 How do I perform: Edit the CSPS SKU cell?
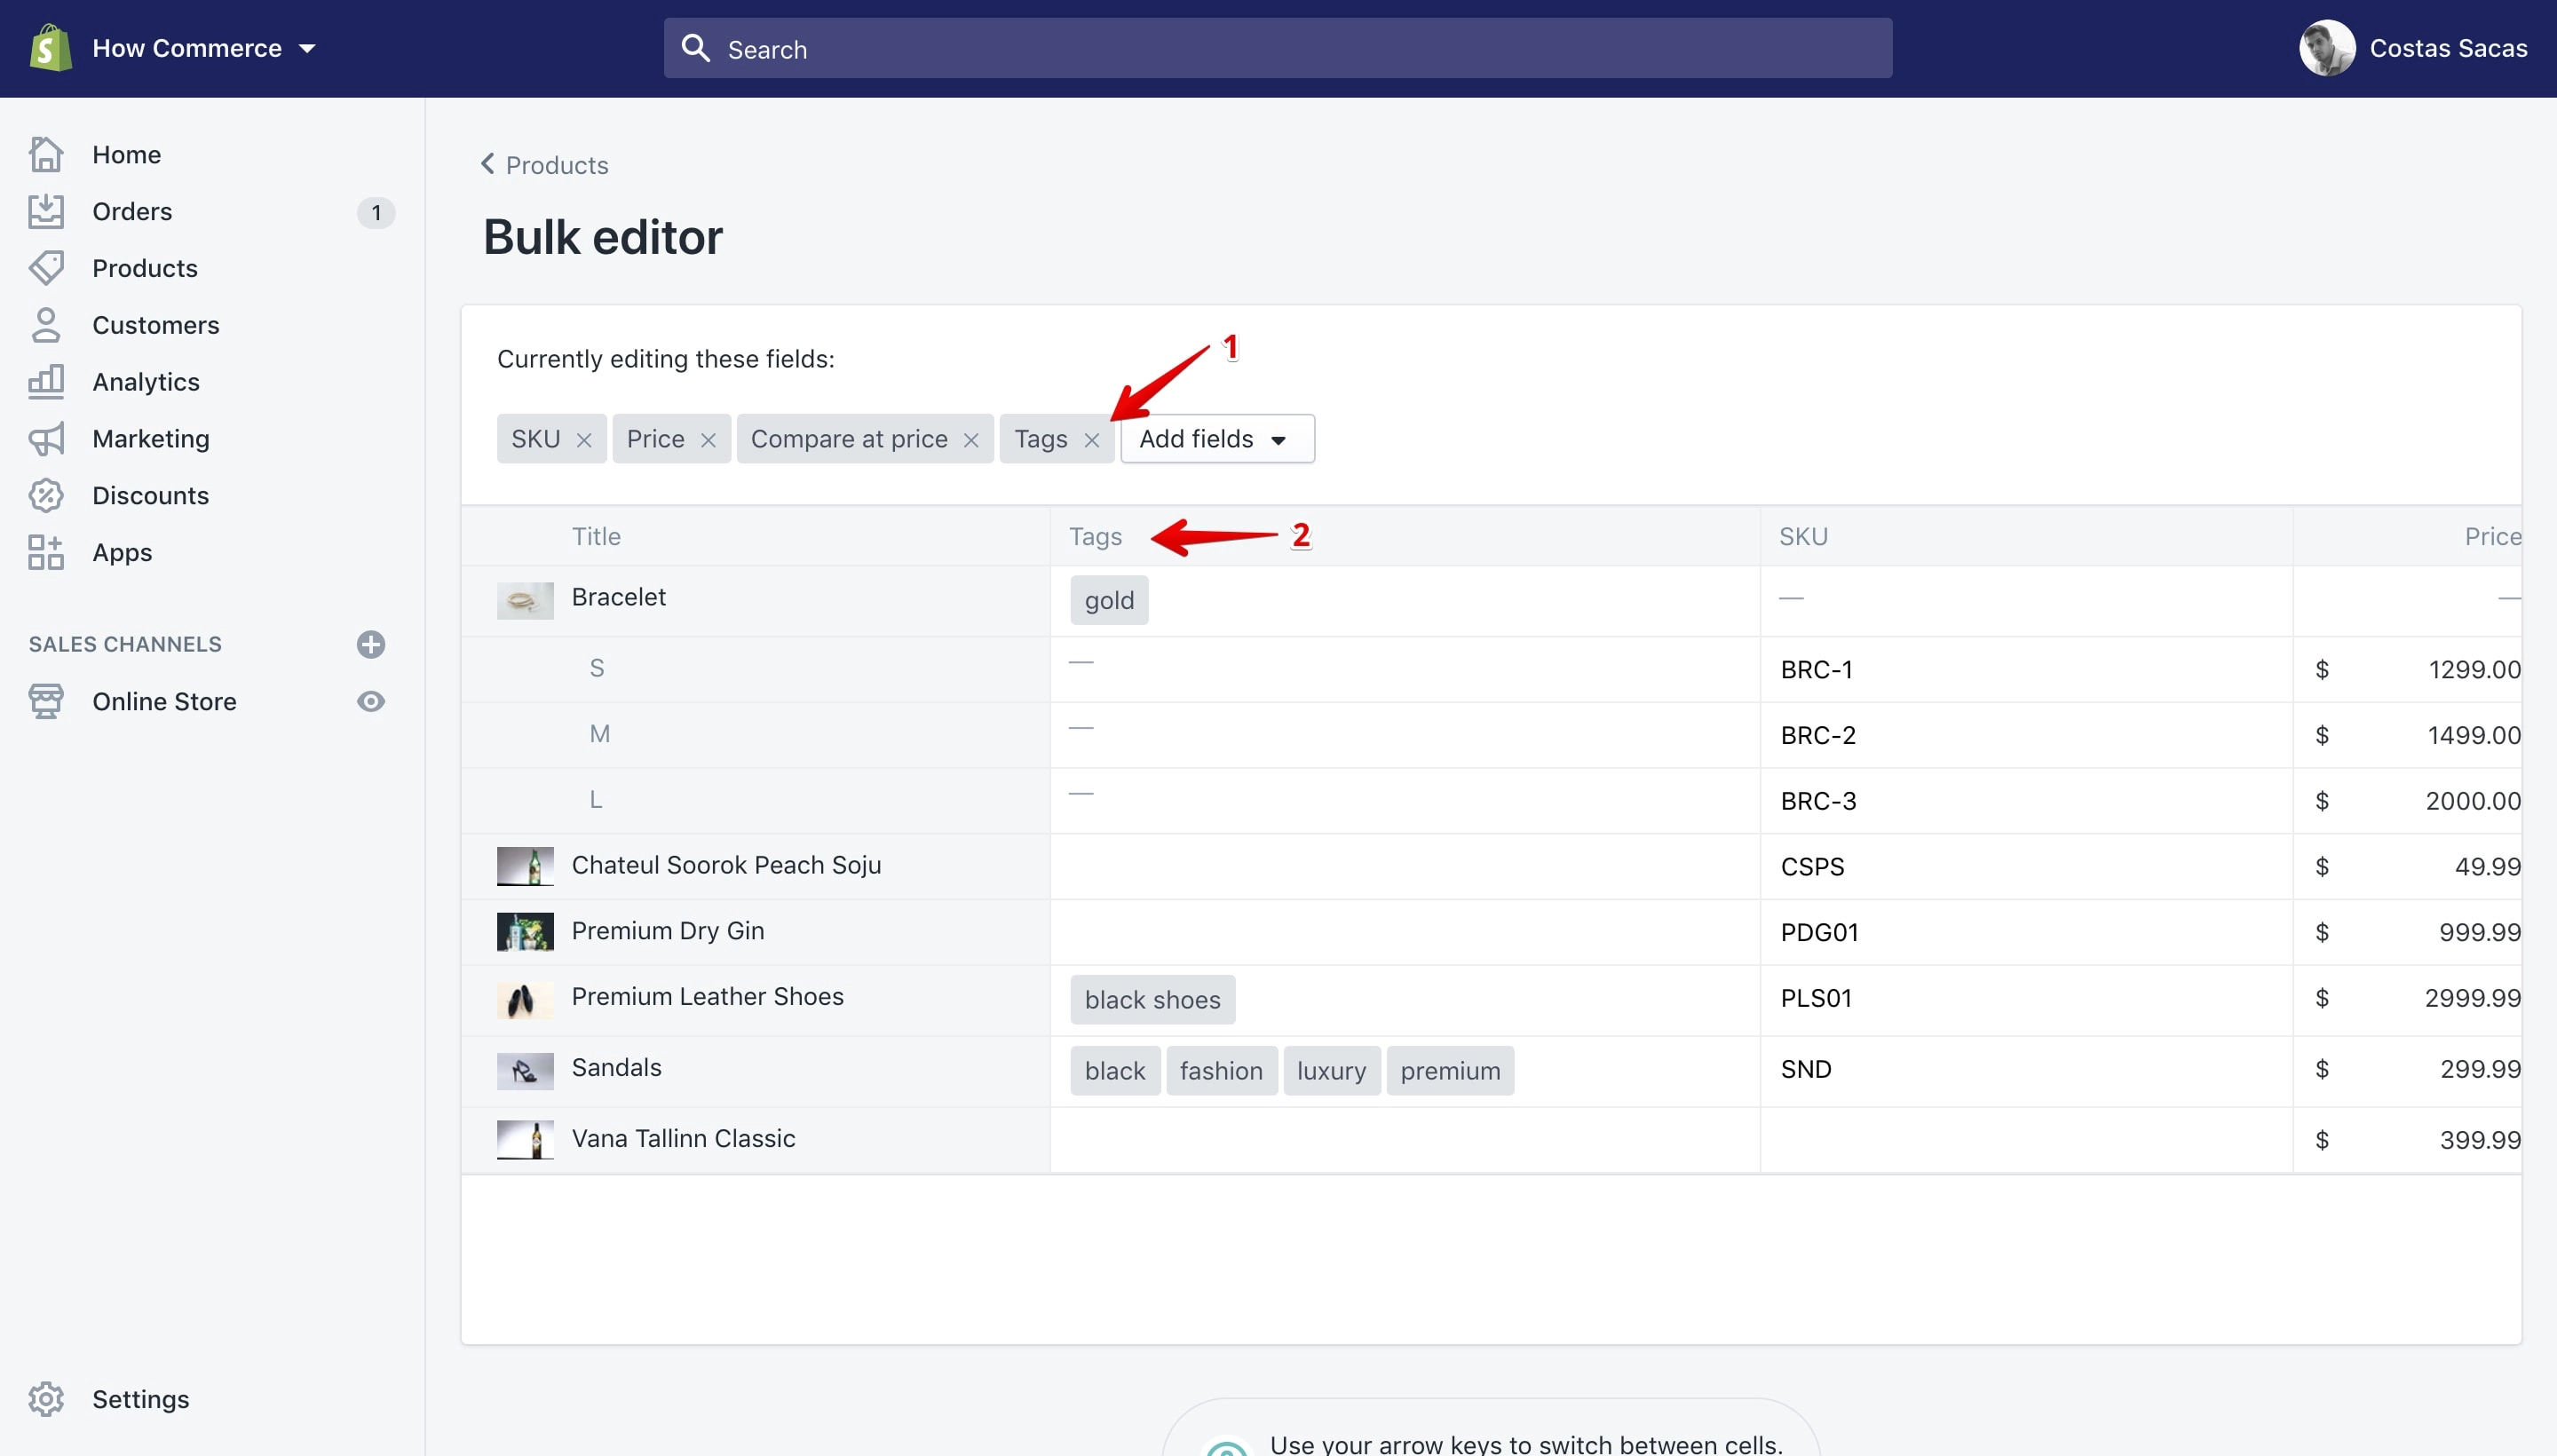click(x=2026, y=866)
